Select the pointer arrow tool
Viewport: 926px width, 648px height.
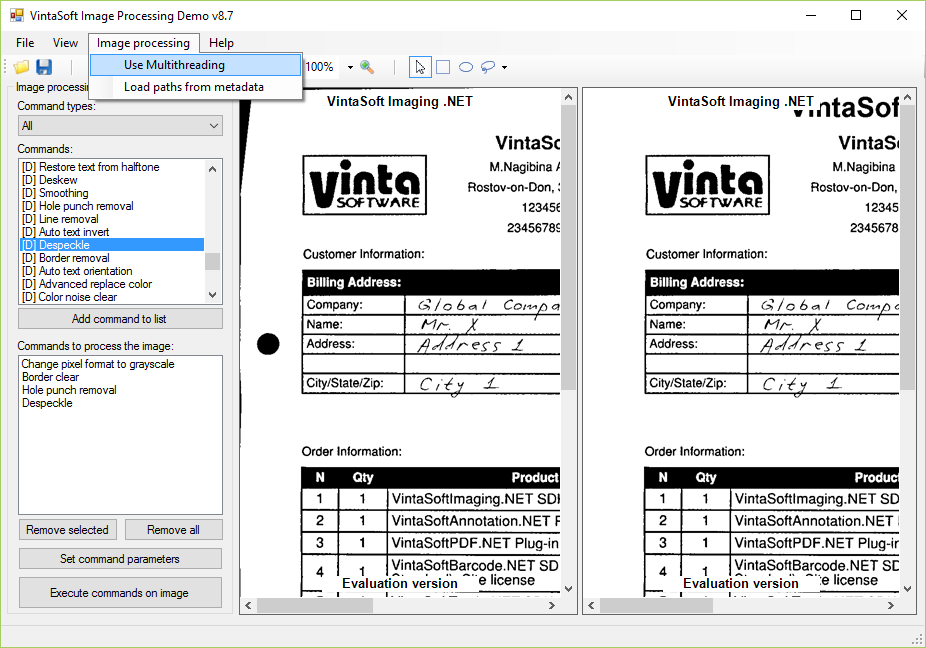click(420, 67)
